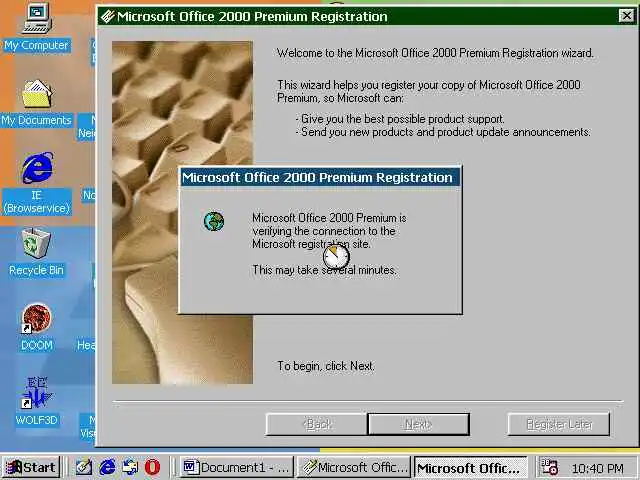Click the Back button in wizard
Viewport: 640px width, 480px height.
316,424
